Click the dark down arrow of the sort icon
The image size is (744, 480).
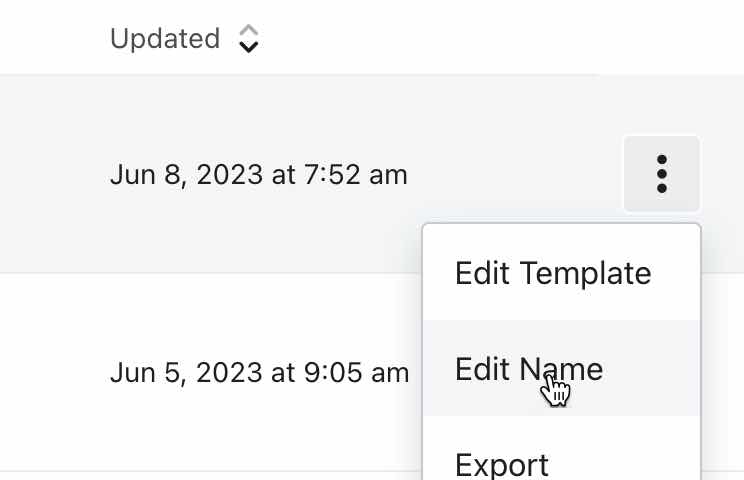pyautogui.click(x=249, y=47)
